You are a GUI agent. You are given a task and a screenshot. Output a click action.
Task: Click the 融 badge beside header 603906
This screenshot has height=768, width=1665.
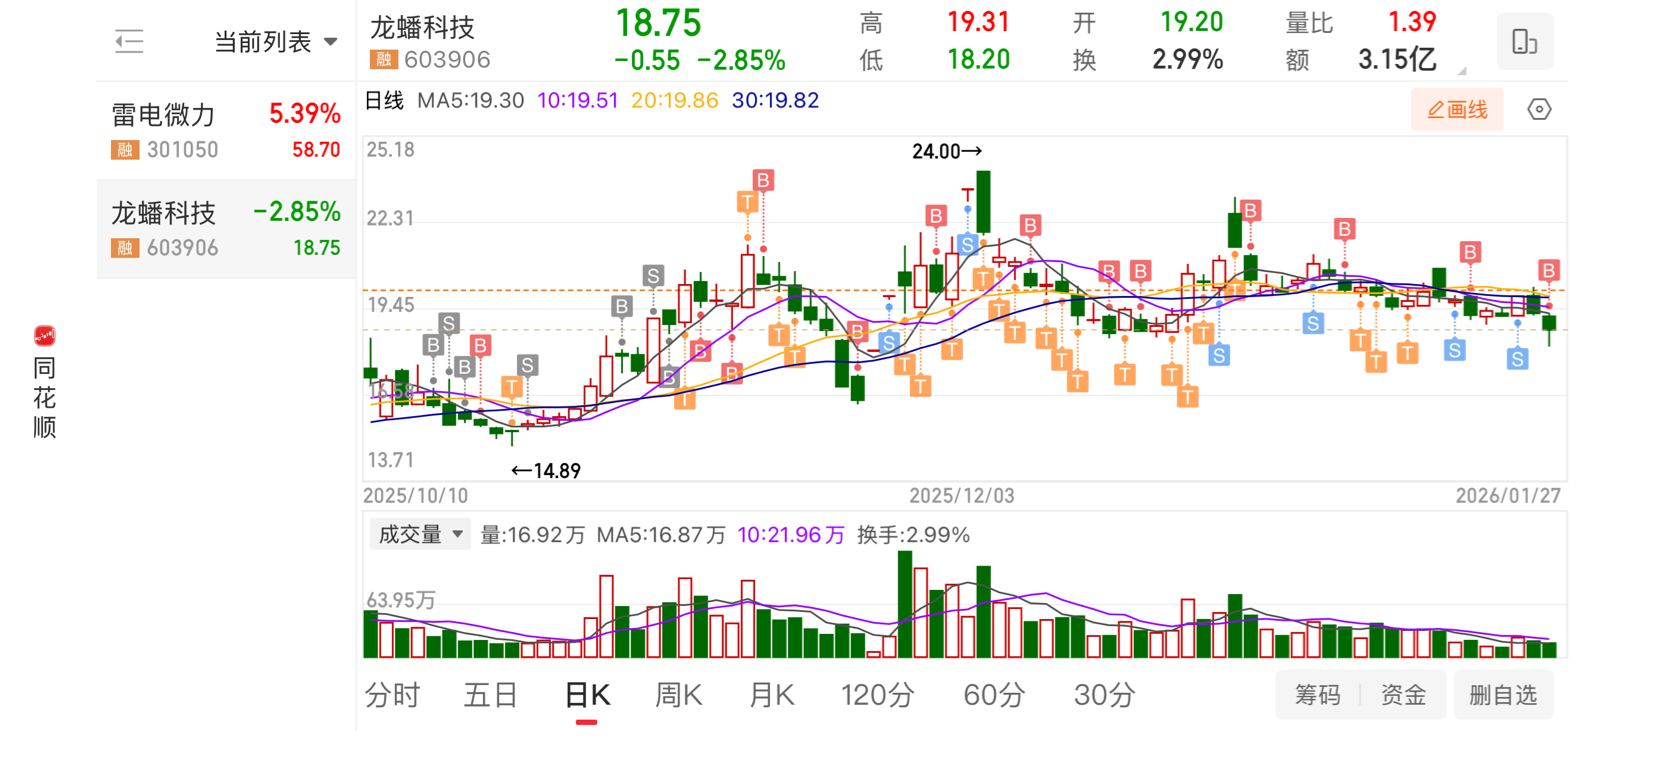(x=383, y=60)
